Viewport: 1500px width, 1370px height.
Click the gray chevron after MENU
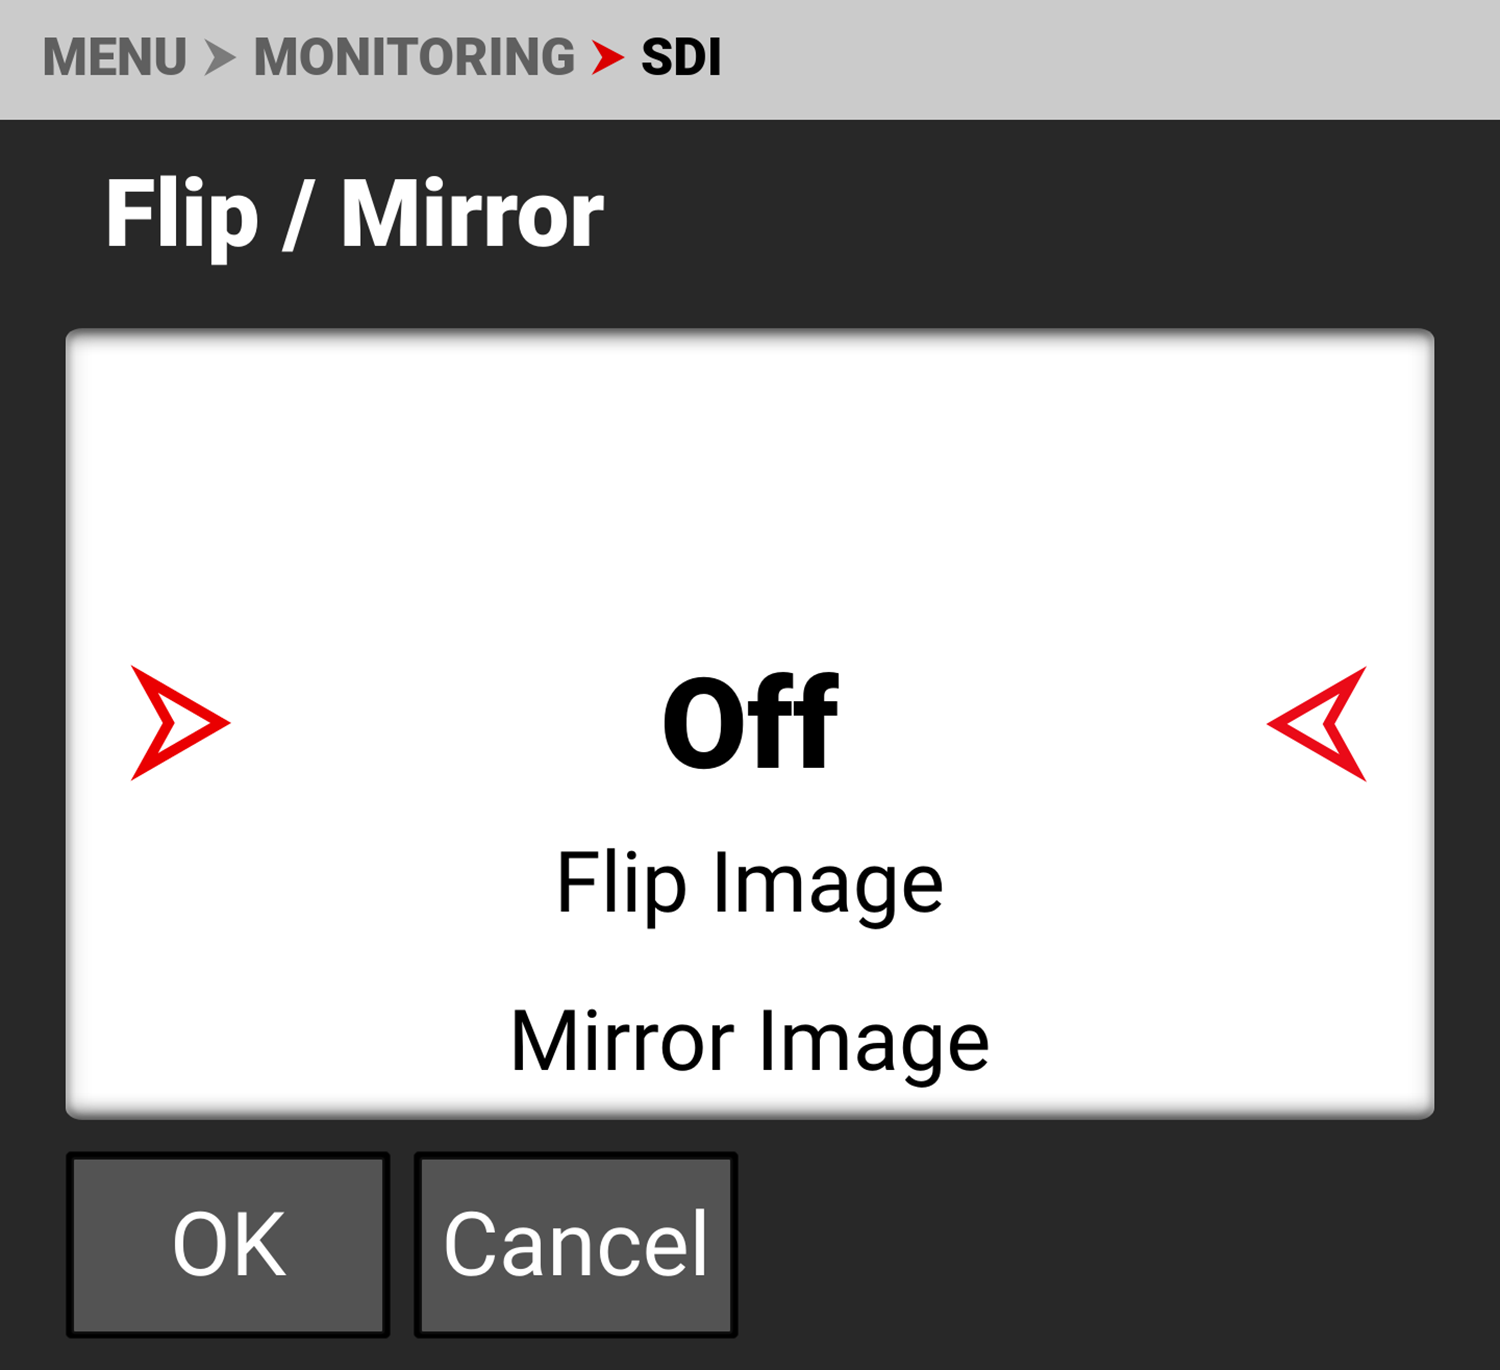219,58
